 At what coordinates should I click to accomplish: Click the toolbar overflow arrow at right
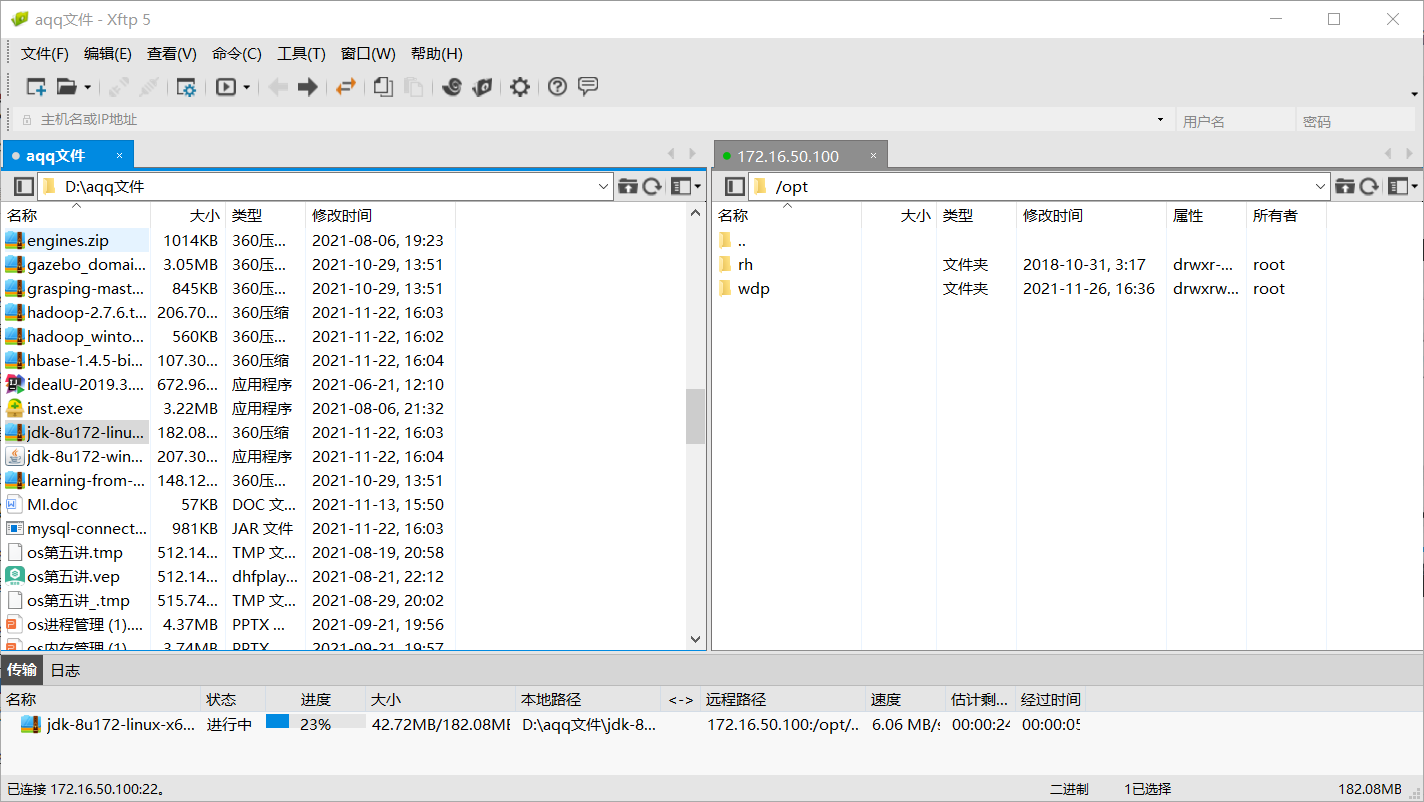coord(1415,94)
